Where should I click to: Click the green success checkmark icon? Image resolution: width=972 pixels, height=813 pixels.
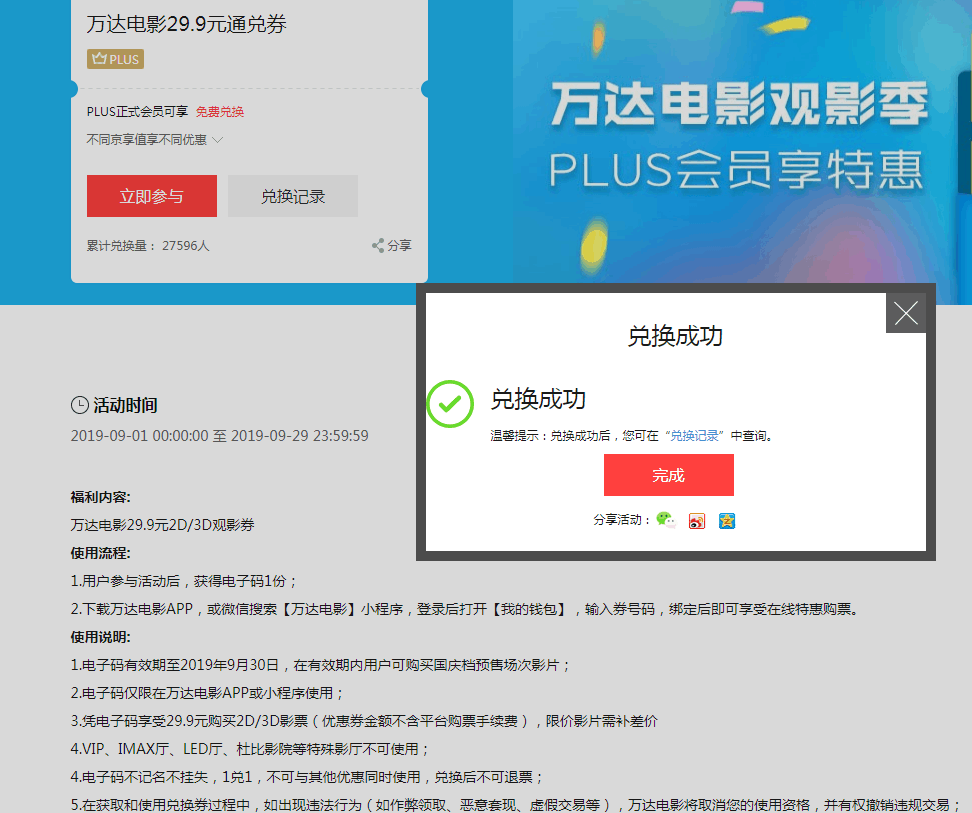[x=450, y=403]
